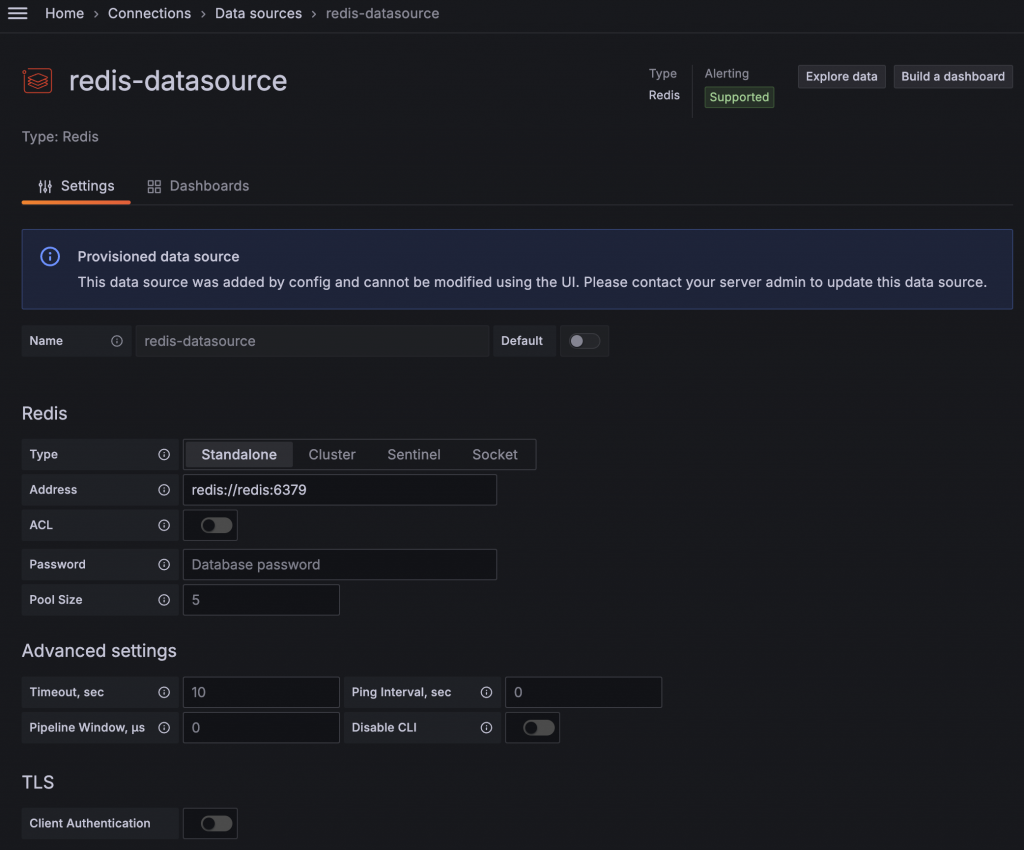1024x850 pixels.
Task: Show info tooltip for Timeout, sec
Action: pos(164,692)
